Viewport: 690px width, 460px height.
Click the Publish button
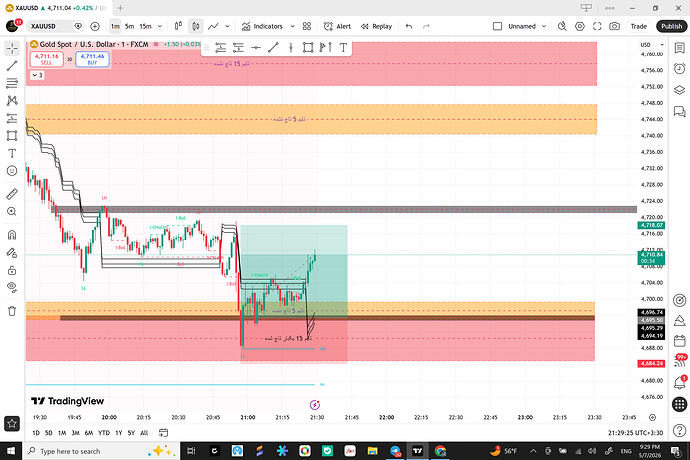click(x=672, y=26)
